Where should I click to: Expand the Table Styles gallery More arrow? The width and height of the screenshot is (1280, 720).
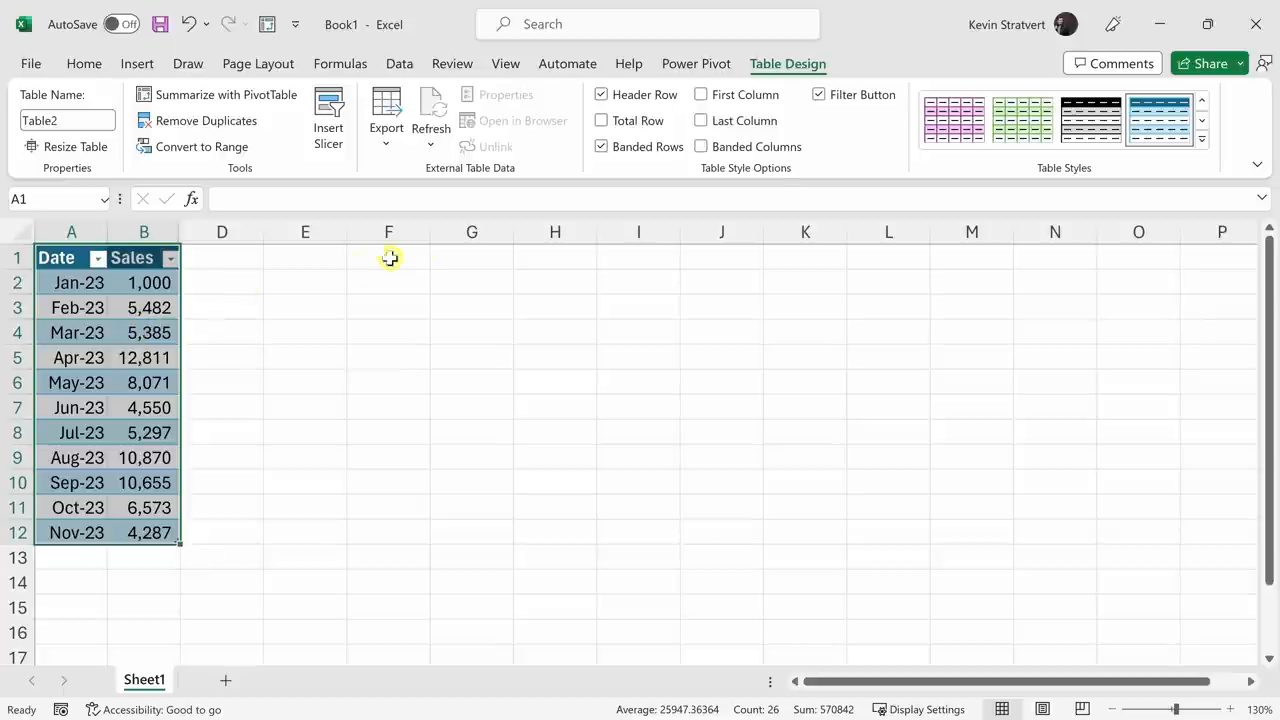[1202, 140]
